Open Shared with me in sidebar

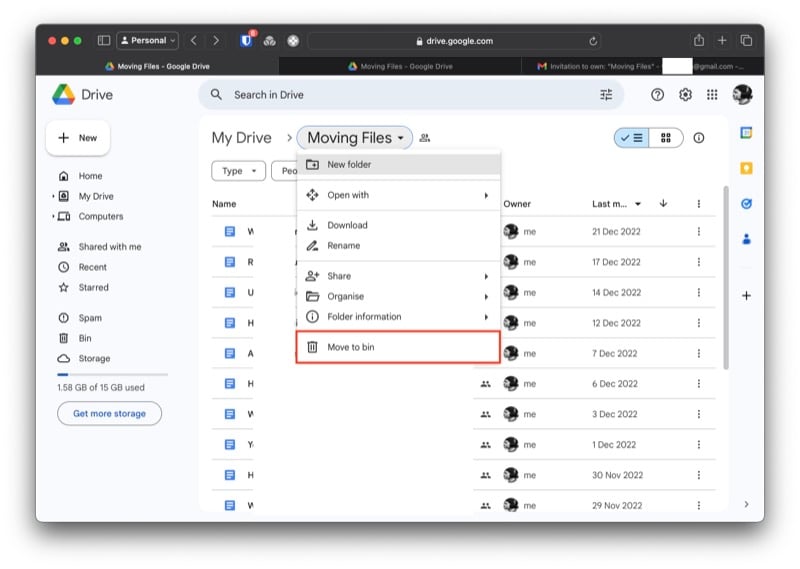110,247
